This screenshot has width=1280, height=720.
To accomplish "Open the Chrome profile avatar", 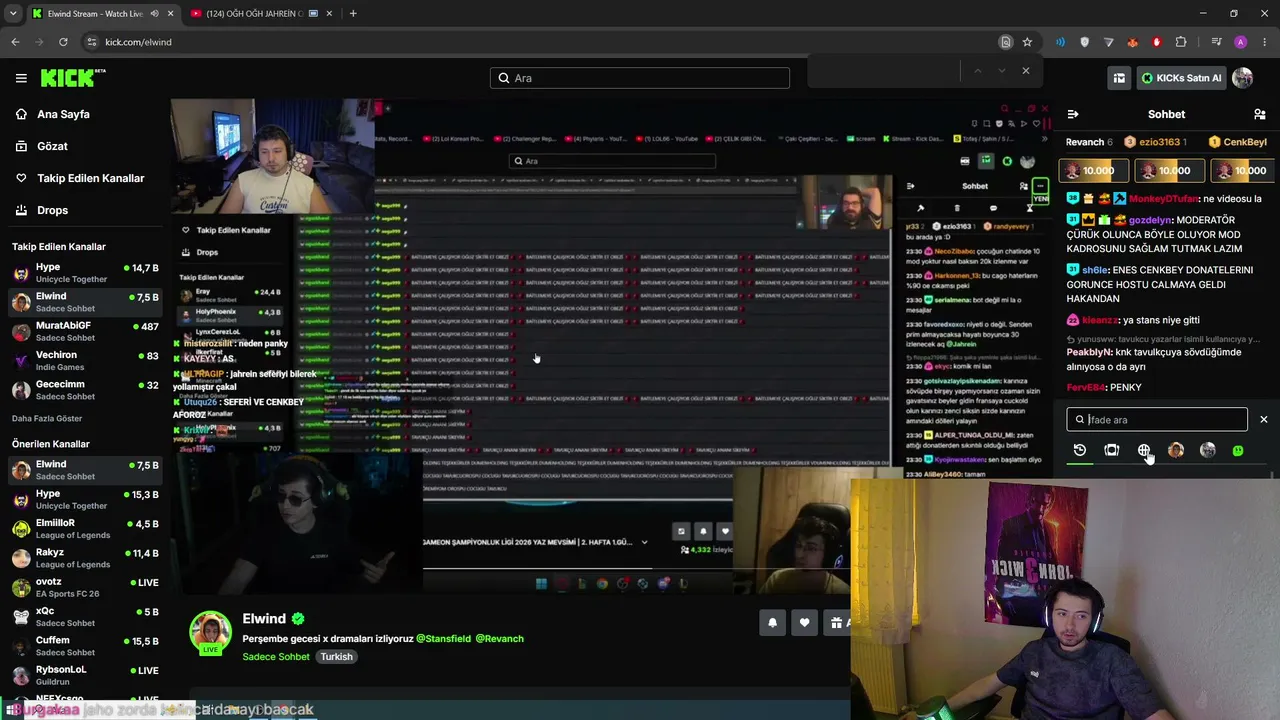I will (x=1241, y=42).
